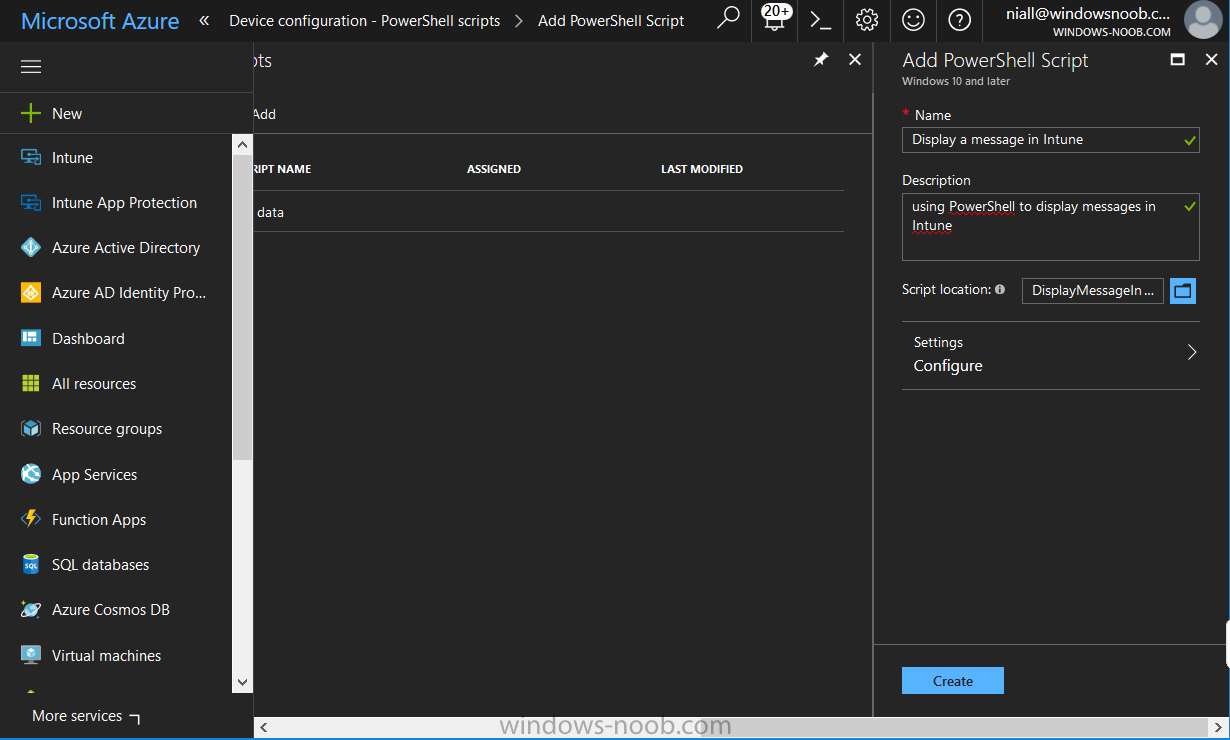1230x740 pixels.
Task: Open Function Apps lightning icon
Action: click(31, 519)
